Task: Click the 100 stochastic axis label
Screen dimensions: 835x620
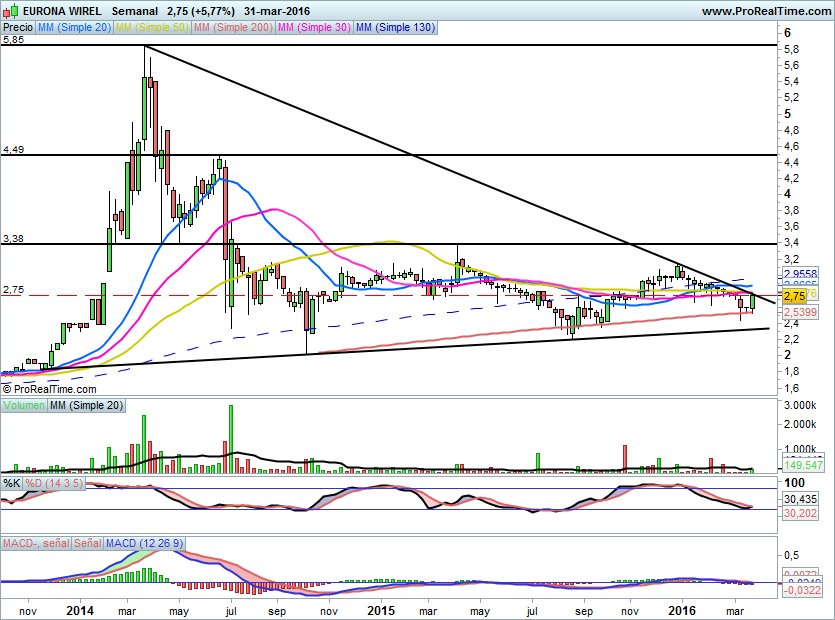Action: pyautogui.click(x=795, y=483)
